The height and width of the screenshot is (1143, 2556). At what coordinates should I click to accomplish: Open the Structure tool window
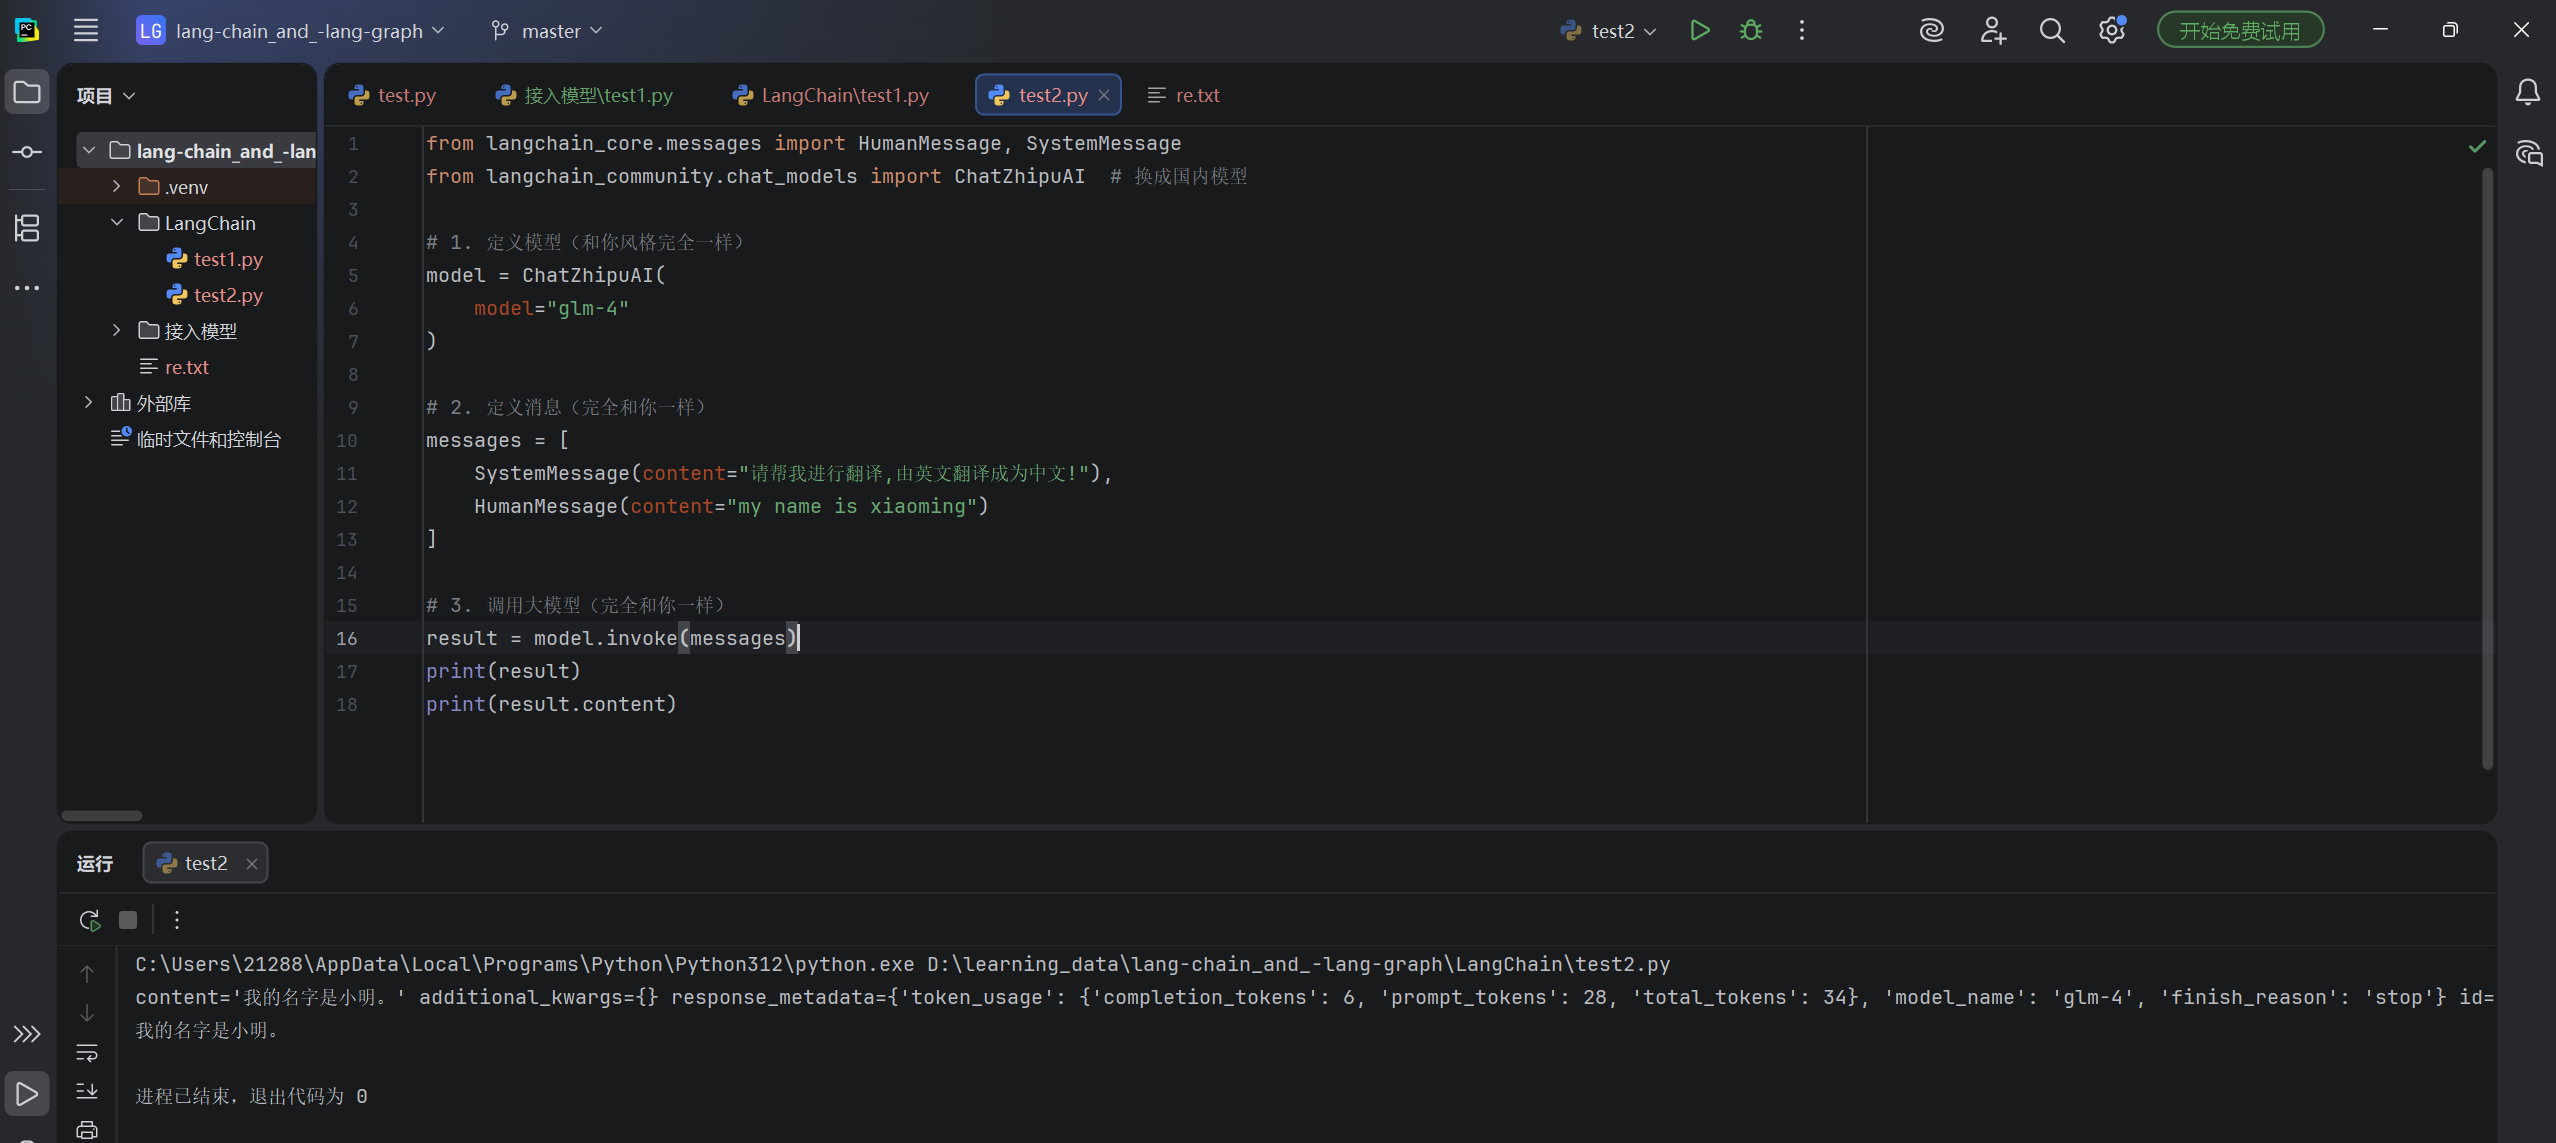[27, 228]
